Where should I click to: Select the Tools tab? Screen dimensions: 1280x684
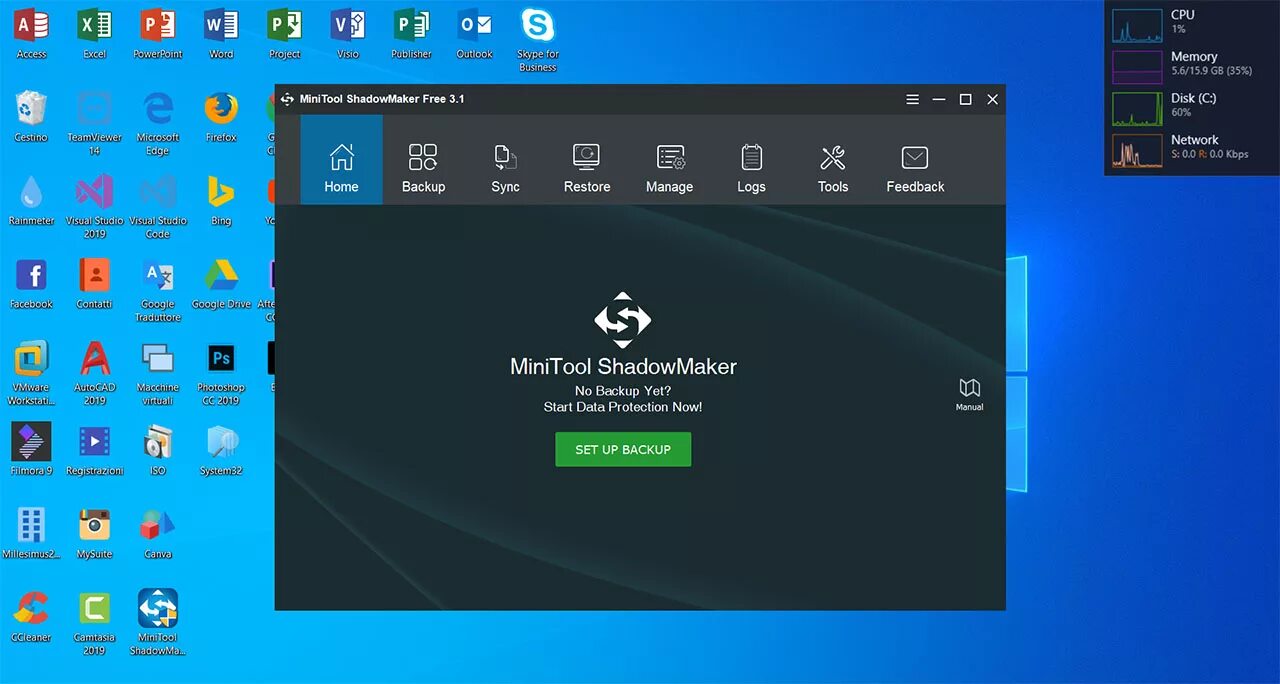833,160
